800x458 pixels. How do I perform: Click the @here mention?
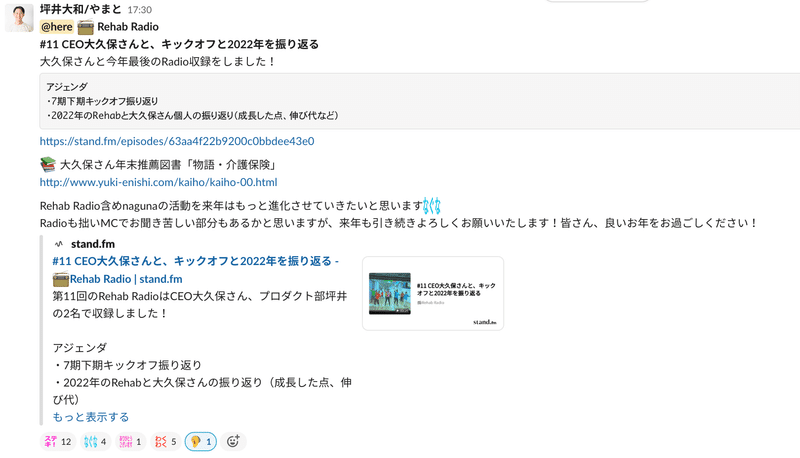(57, 27)
